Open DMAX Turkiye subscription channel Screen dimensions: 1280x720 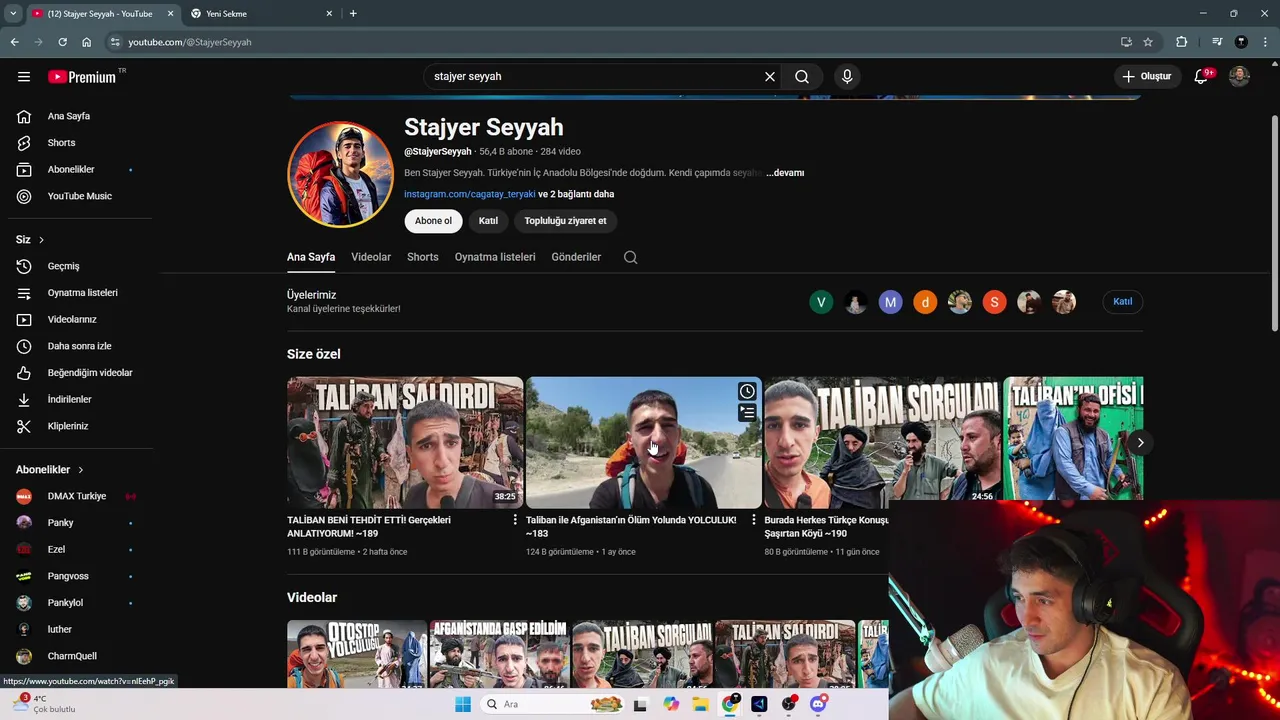click(x=76, y=496)
